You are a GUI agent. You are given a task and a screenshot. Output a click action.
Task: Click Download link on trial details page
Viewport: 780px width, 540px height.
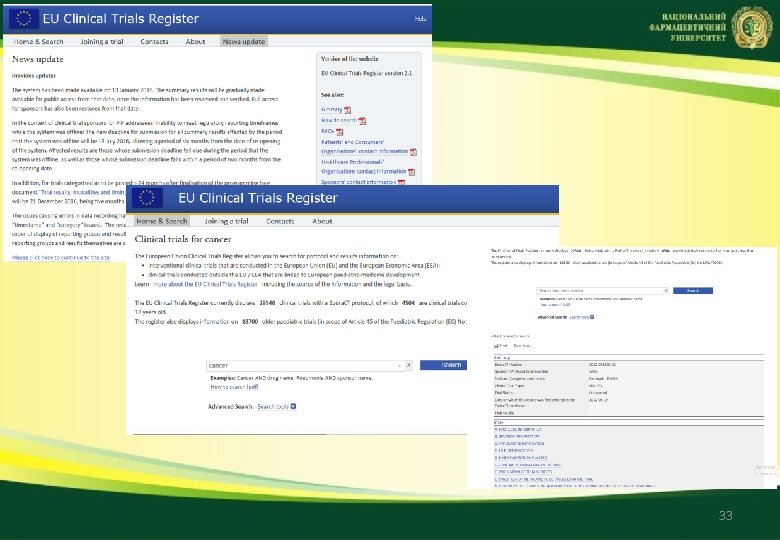click(522, 346)
